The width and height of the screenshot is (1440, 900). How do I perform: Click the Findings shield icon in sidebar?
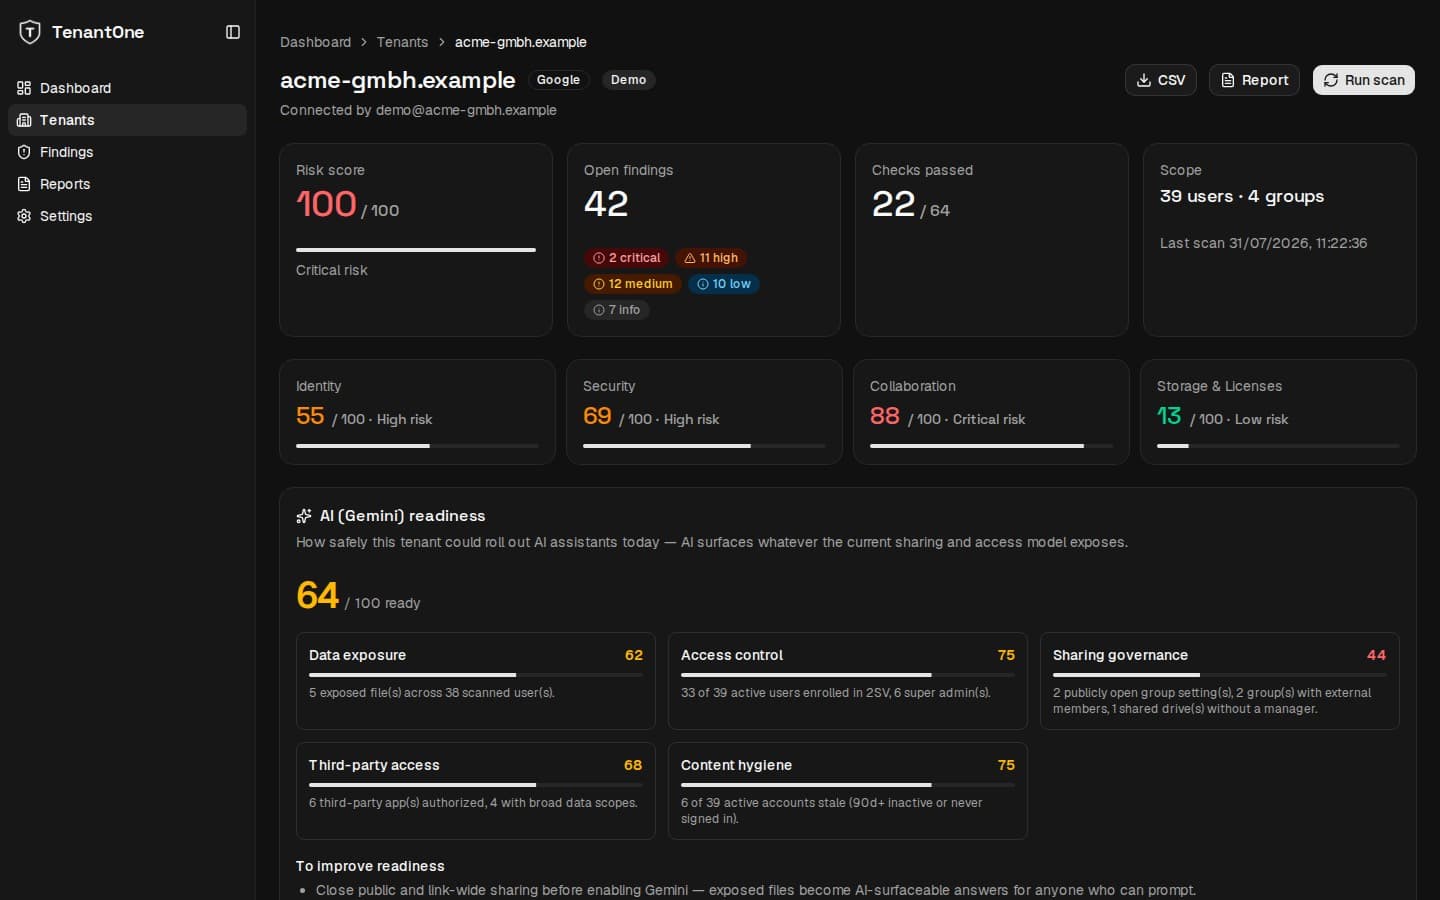pyautogui.click(x=24, y=152)
